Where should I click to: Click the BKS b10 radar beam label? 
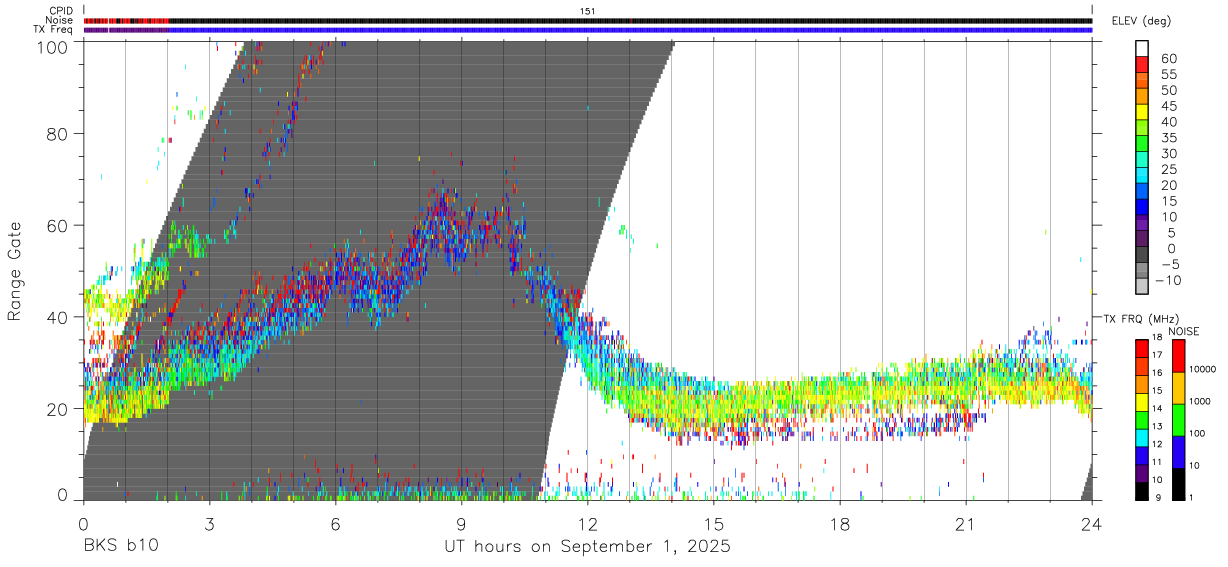[x=119, y=546]
